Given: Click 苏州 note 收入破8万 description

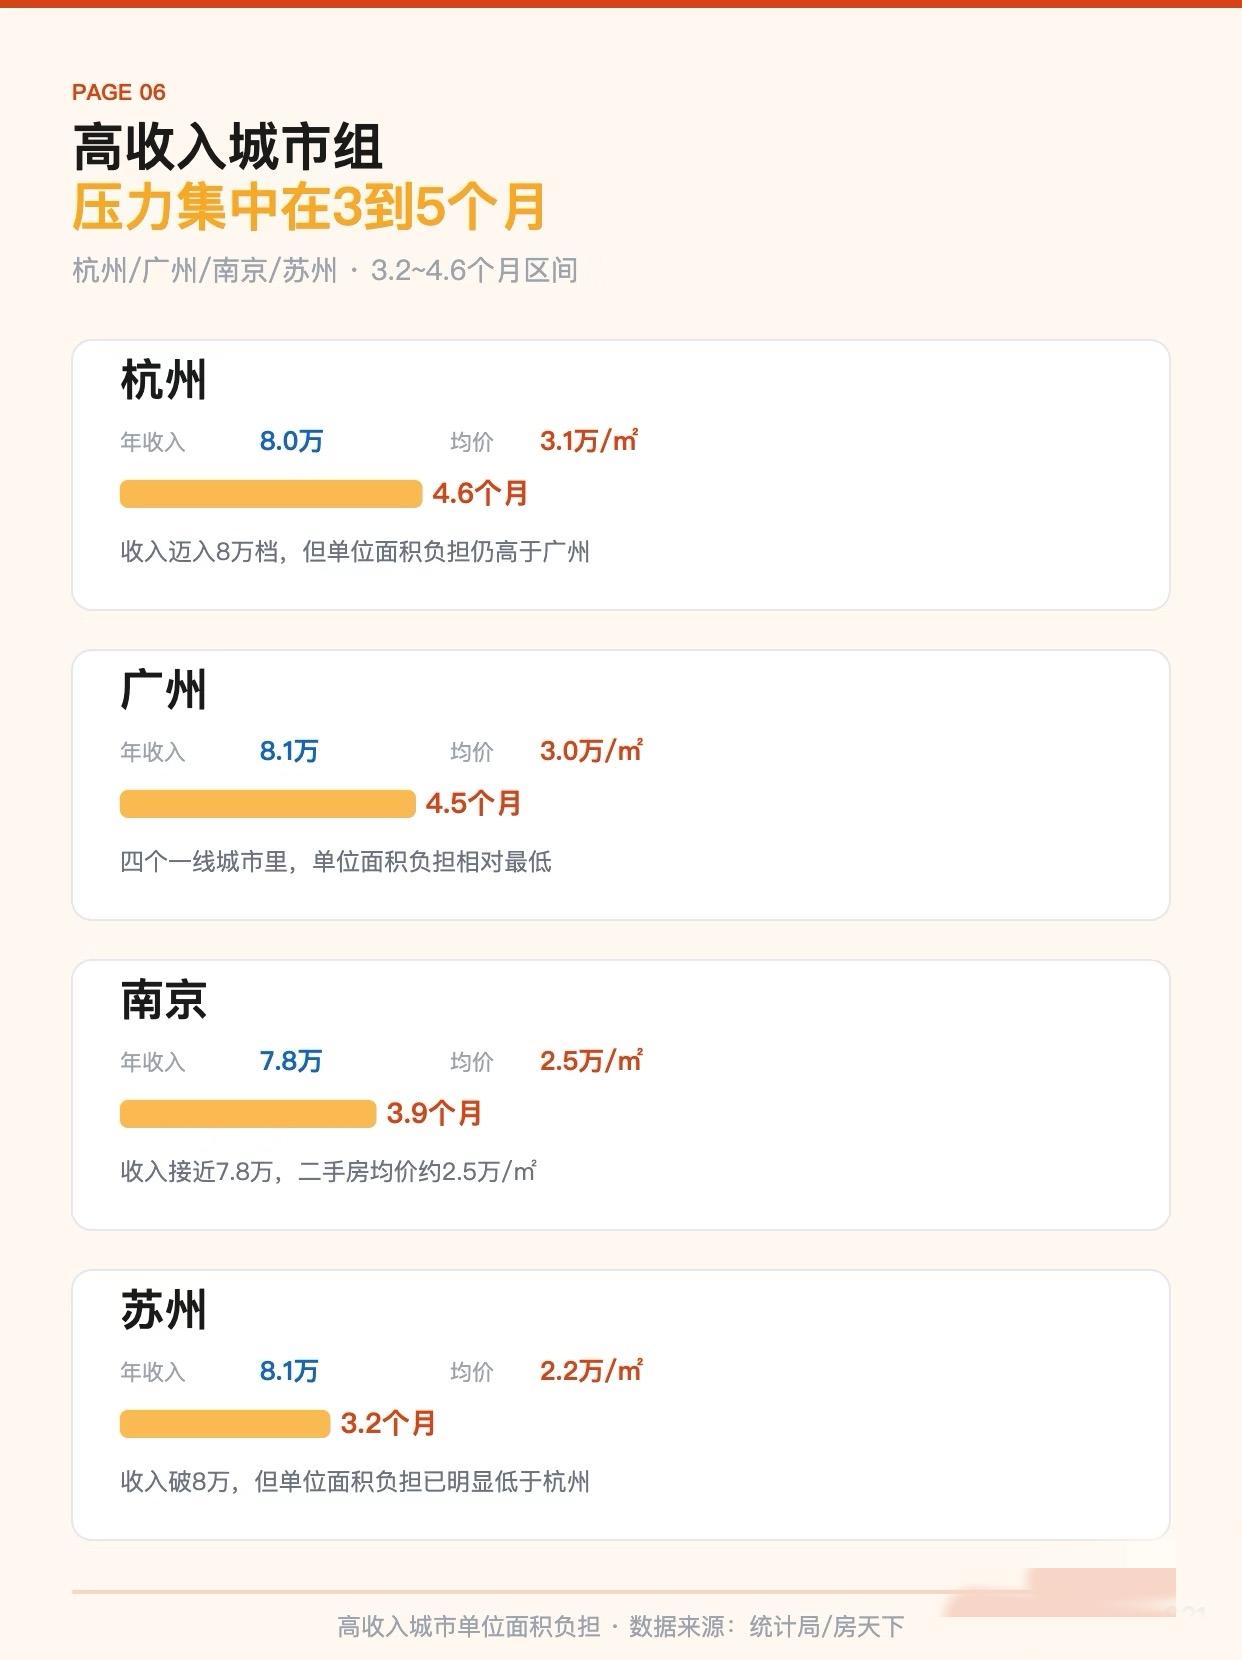Looking at the screenshot, I should 355,1481.
